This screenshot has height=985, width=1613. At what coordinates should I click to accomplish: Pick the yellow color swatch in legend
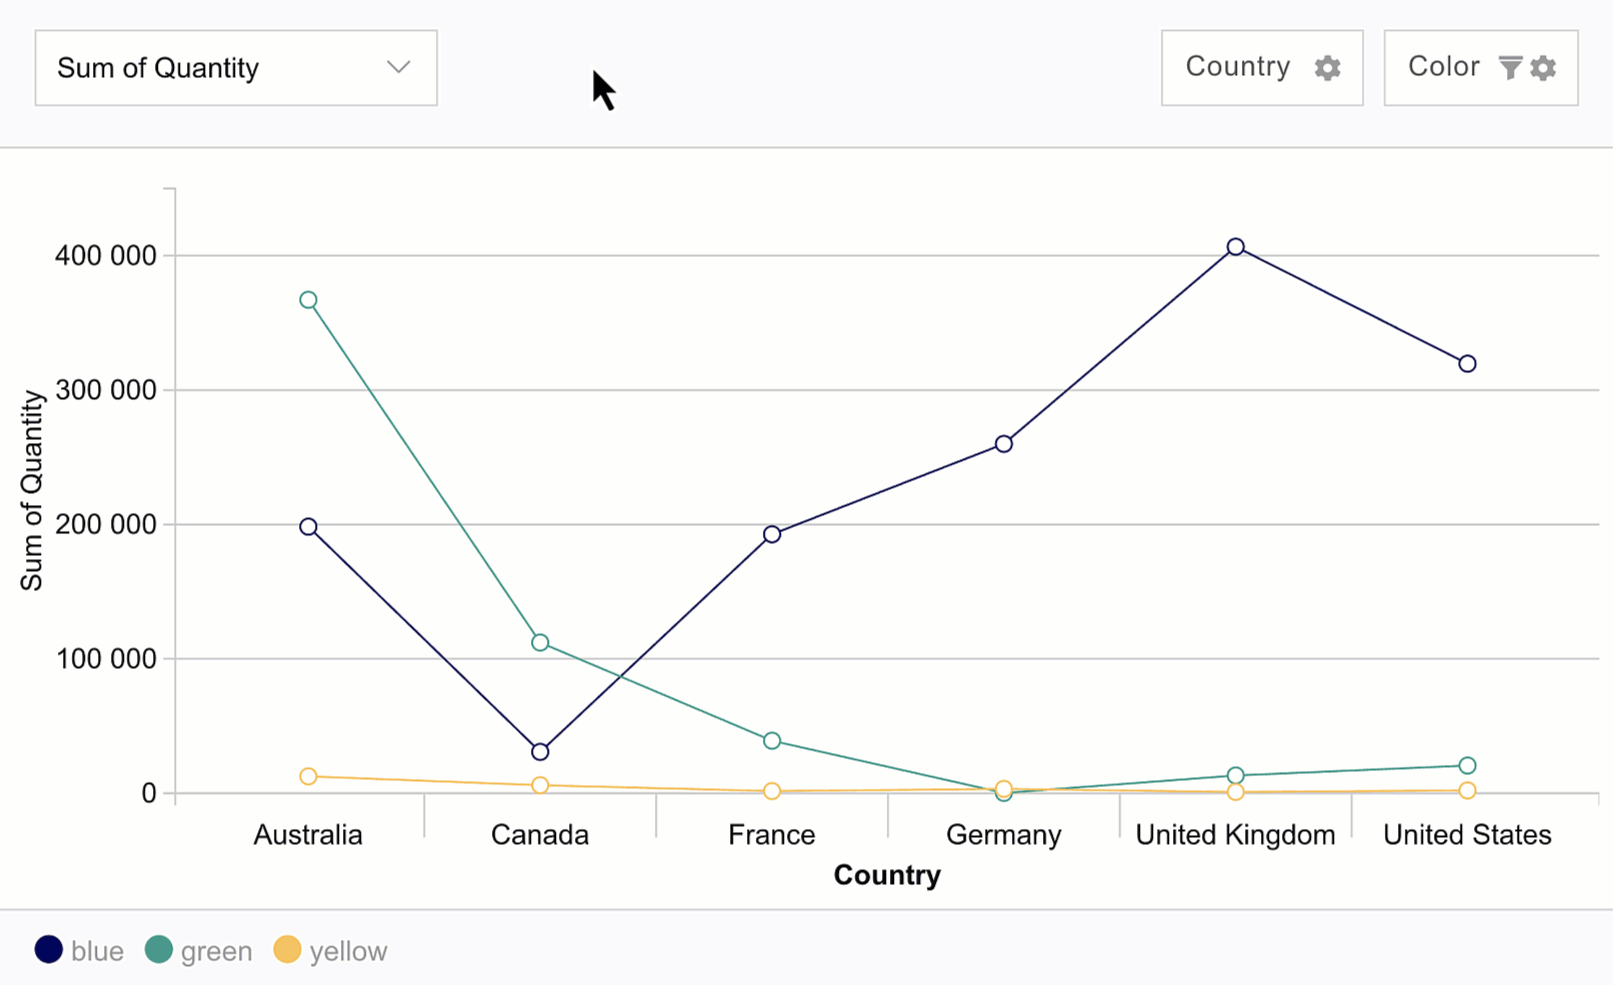pos(287,949)
